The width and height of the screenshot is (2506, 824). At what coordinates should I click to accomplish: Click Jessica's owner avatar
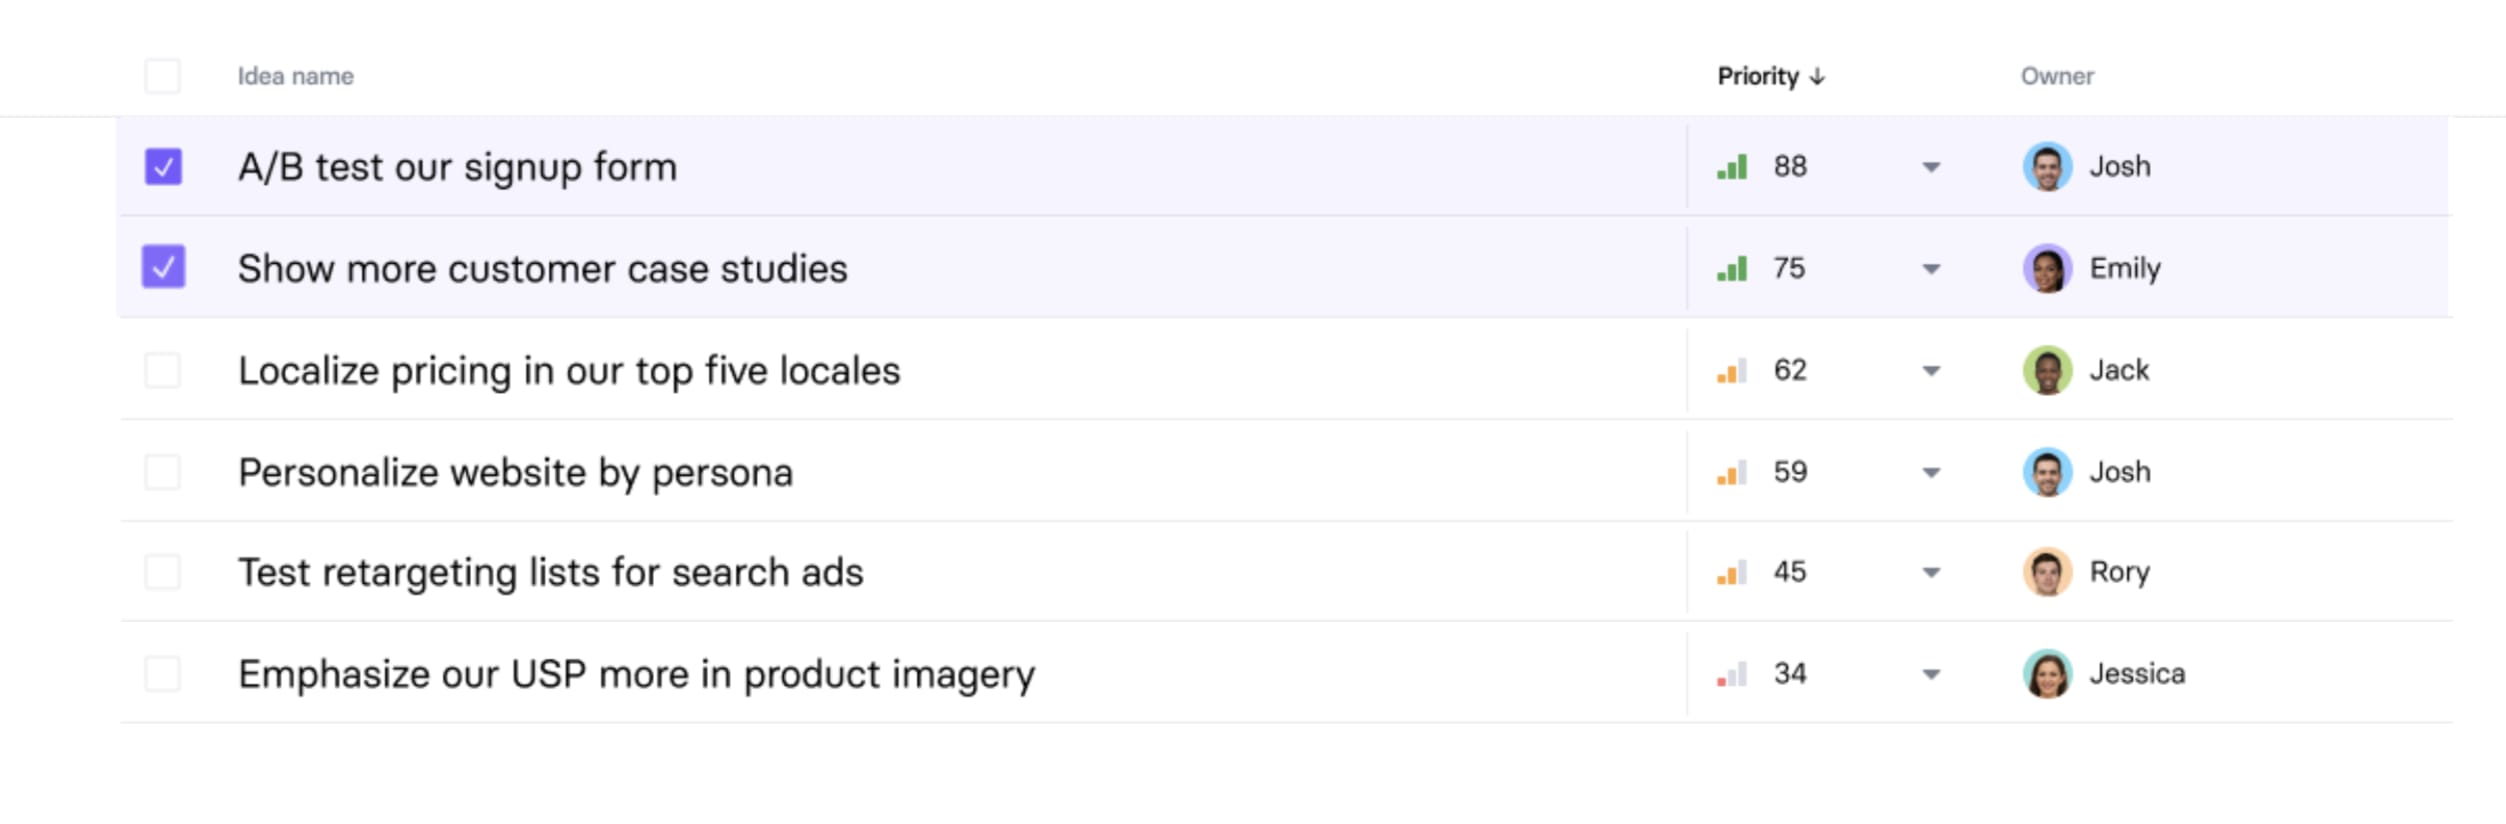[2047, 674]
